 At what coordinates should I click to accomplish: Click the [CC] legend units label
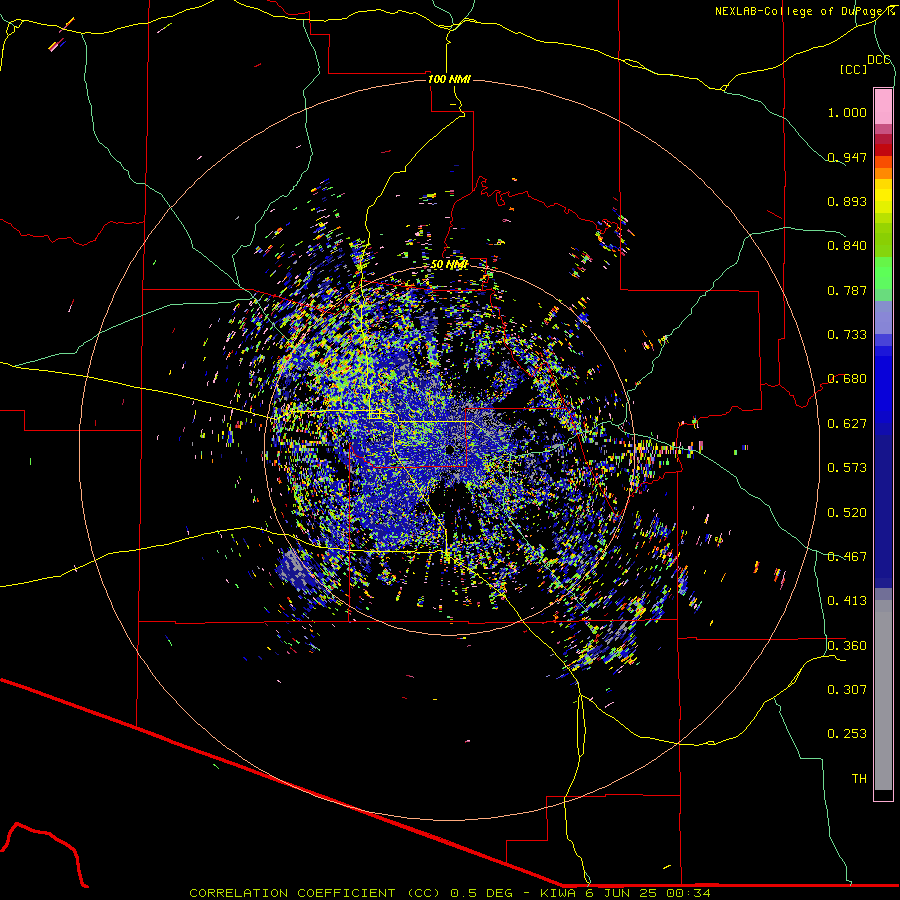[853, 69]
